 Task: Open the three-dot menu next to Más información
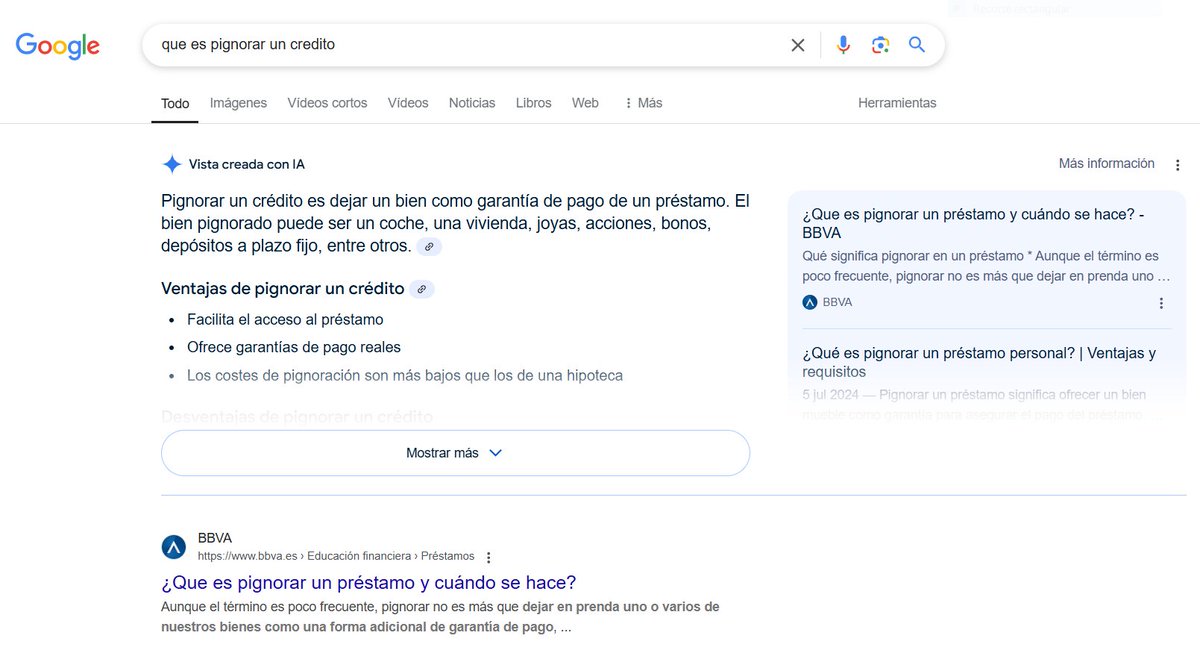(x=1177, y=164)
